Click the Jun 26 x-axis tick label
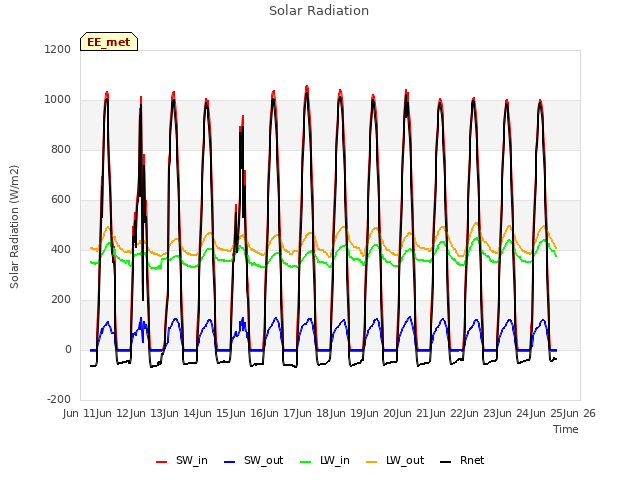 (580, 413)
